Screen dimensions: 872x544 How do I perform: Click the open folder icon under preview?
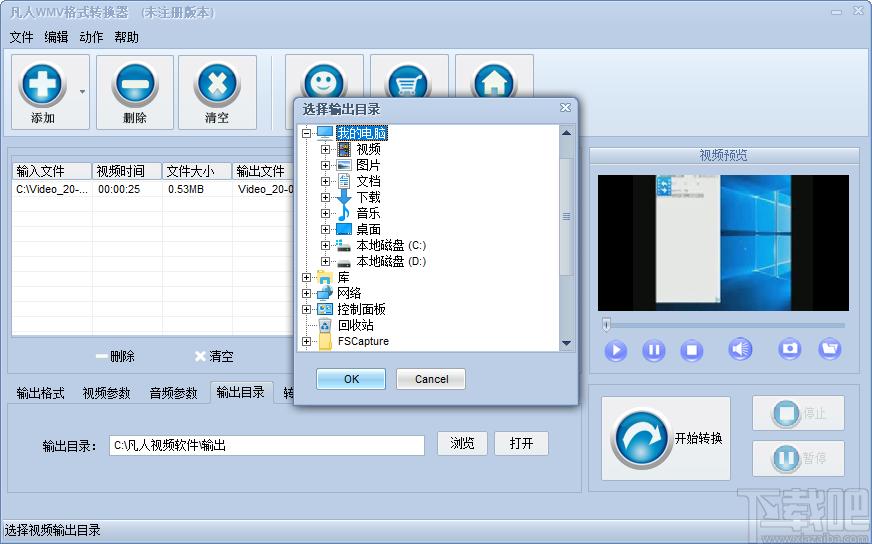coord(830,349)
